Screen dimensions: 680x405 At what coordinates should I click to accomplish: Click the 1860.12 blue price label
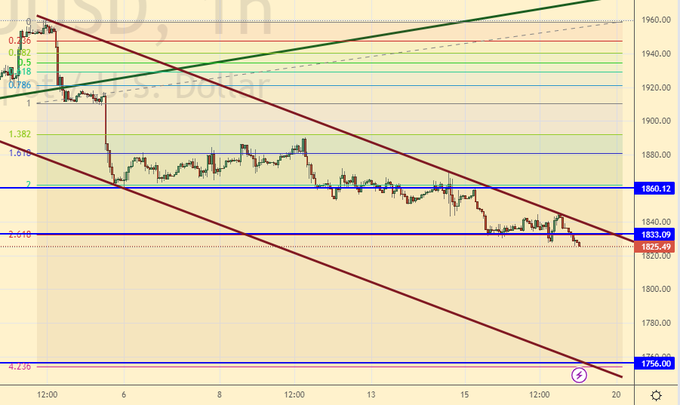(656, 188)
